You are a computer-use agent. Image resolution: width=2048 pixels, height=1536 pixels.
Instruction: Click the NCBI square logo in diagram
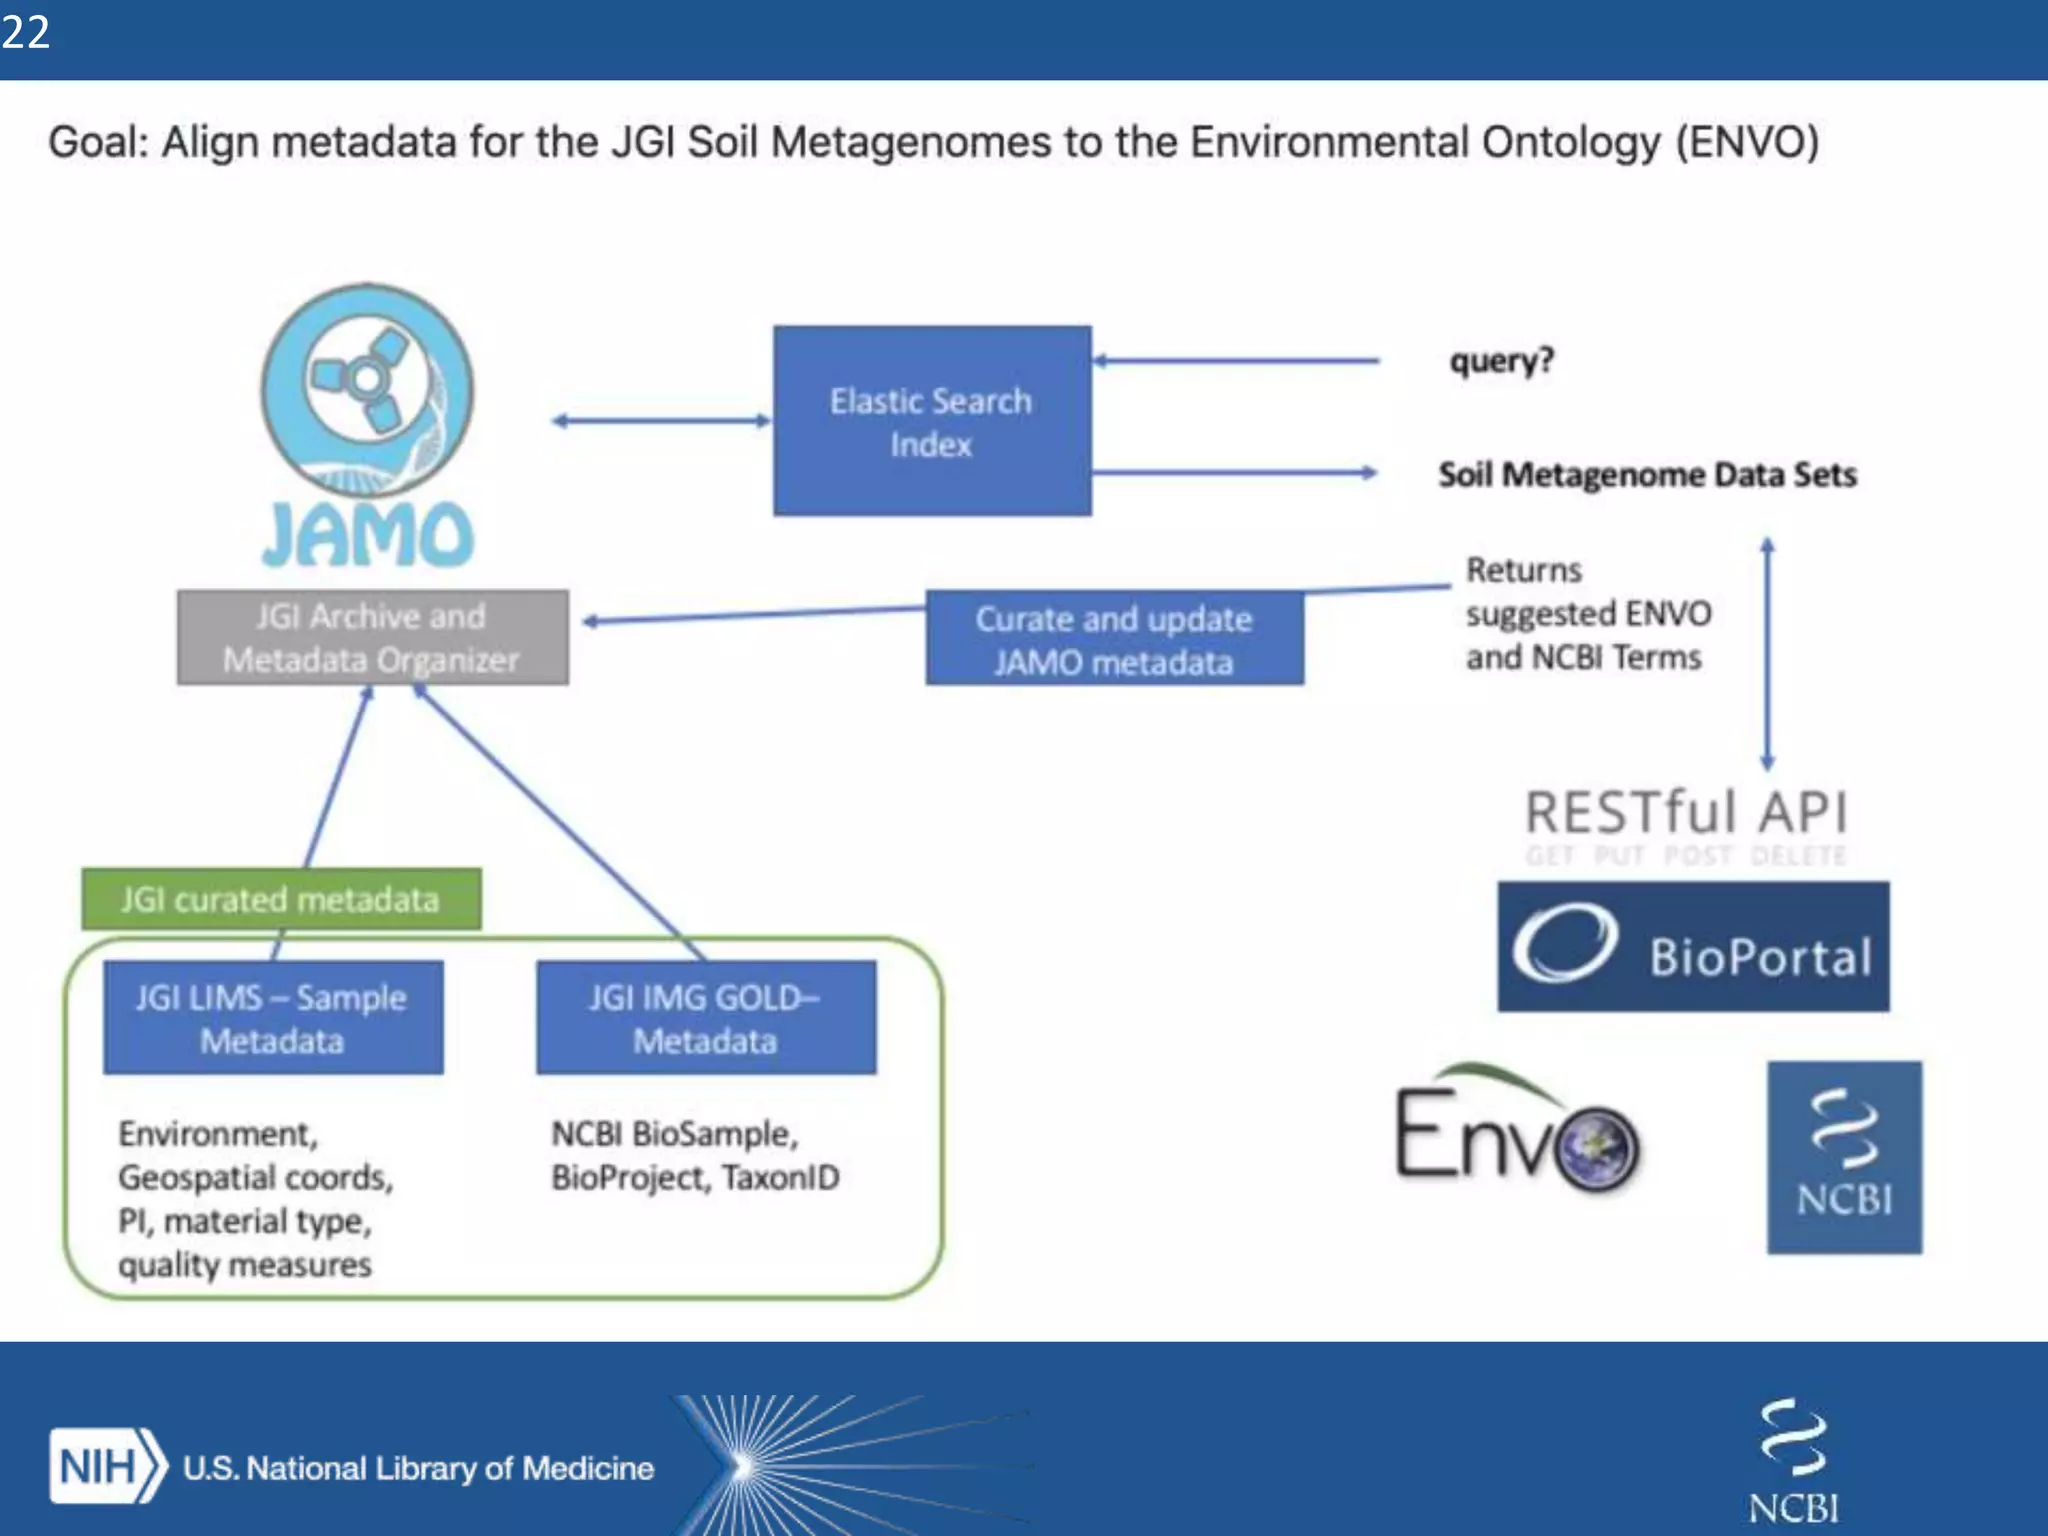[1844, 1157]
